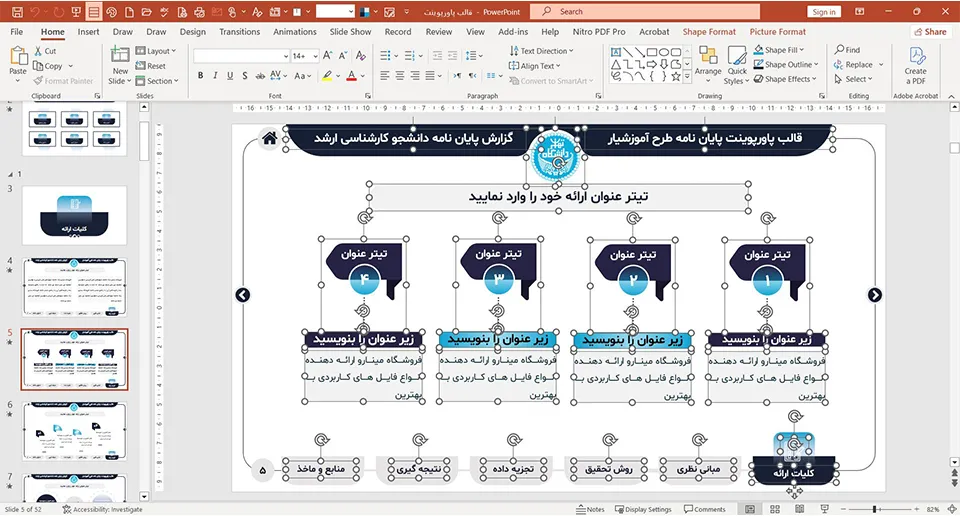This screenshot has height=516, width=960.
Task: Increase font size with the A up icon
Action: [328, 56]
